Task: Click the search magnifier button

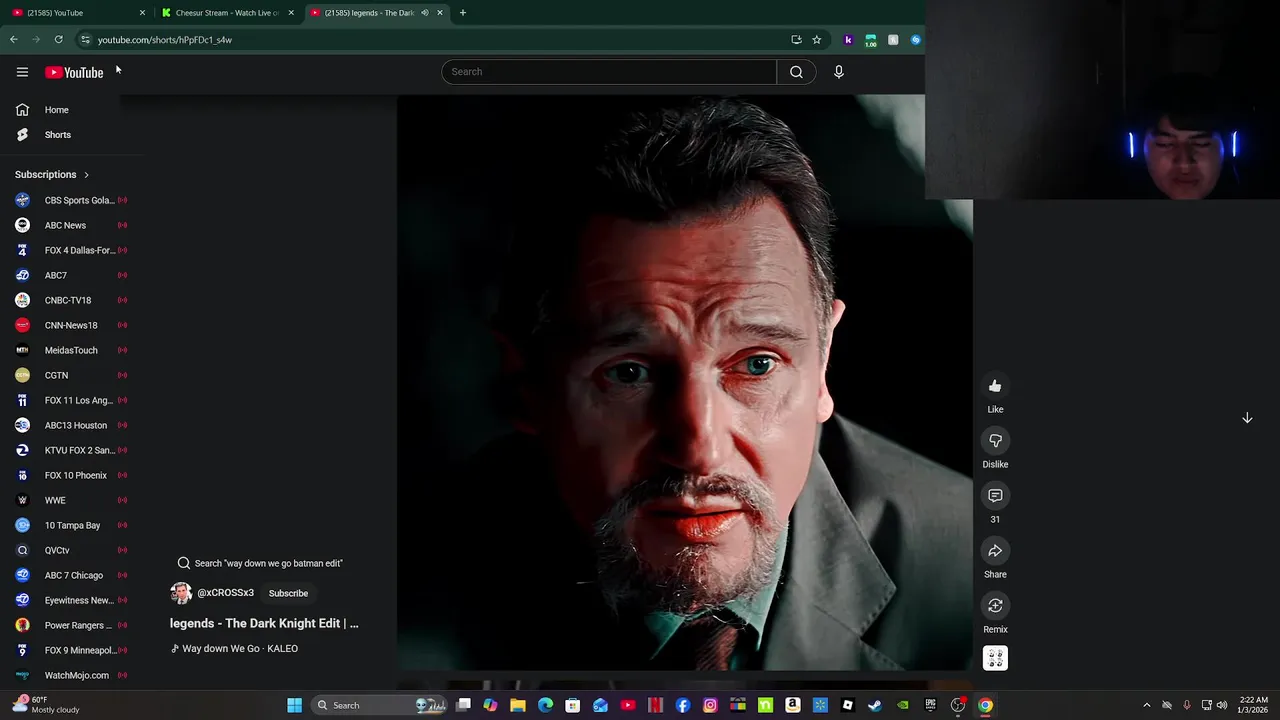Action: pos(796,72)
